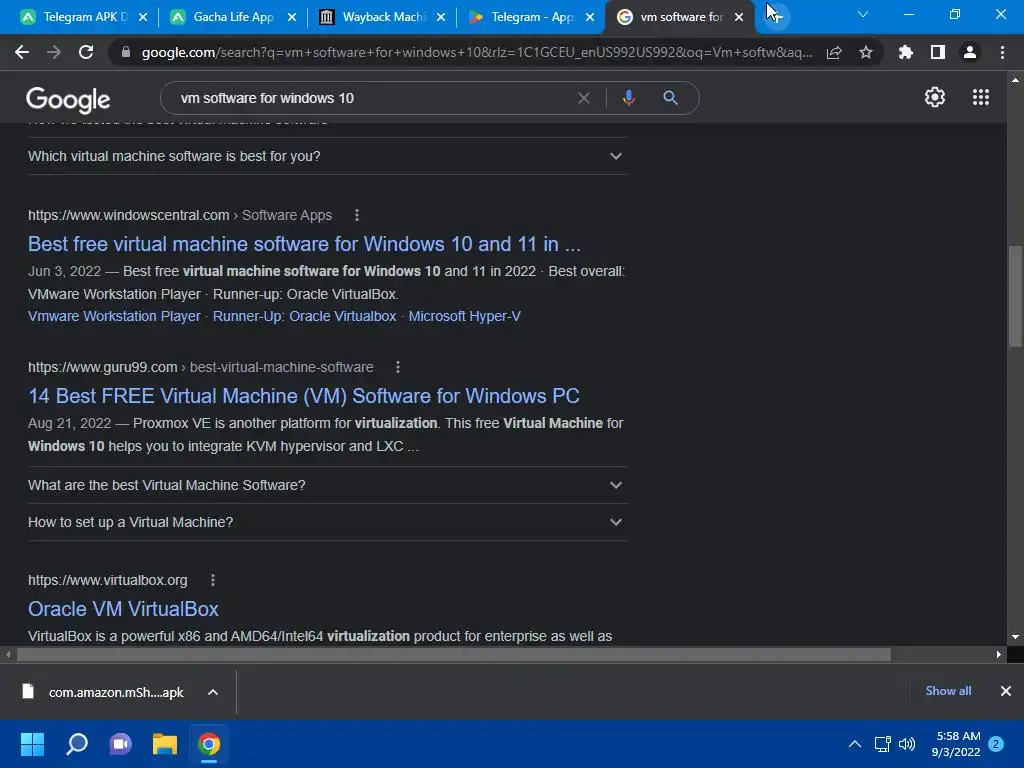The width and height of the screenshot is (1024, 768).
Task: Click scroll down arrow on scrollbar
Action: [x=1015, y=637]
